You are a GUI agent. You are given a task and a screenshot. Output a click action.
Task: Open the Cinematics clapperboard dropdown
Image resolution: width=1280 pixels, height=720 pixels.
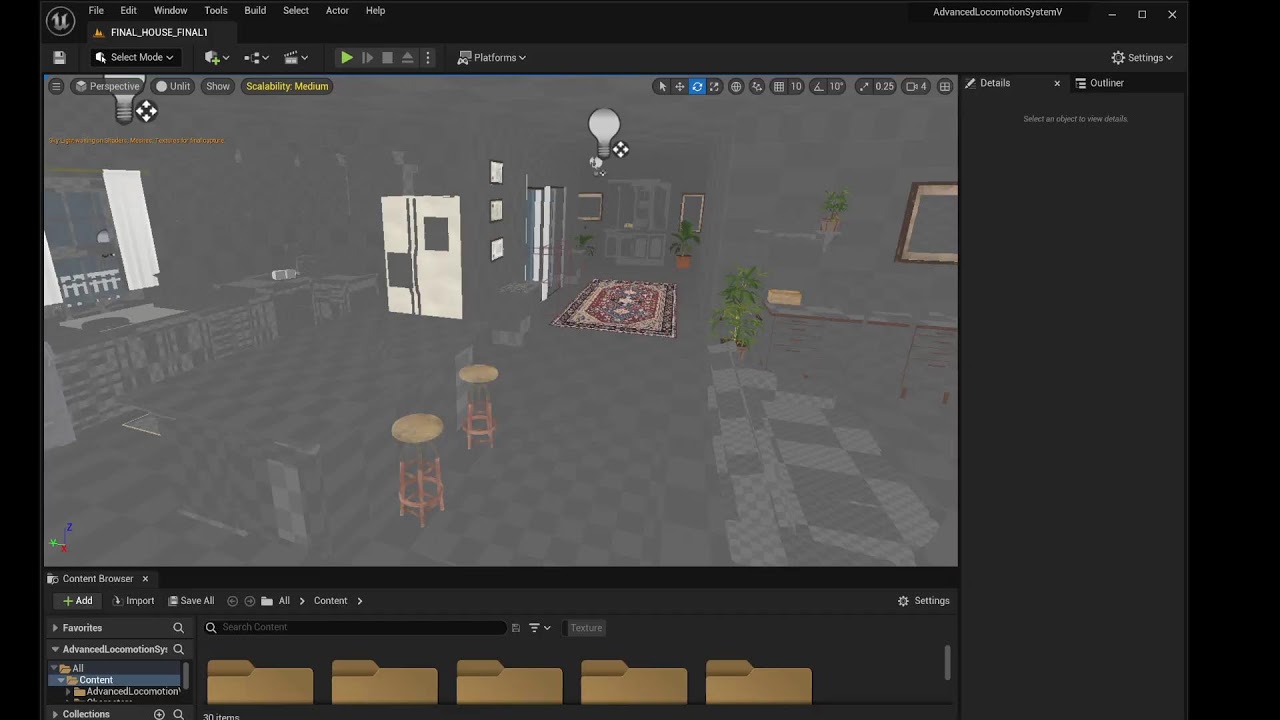click(x=296, y=58)
